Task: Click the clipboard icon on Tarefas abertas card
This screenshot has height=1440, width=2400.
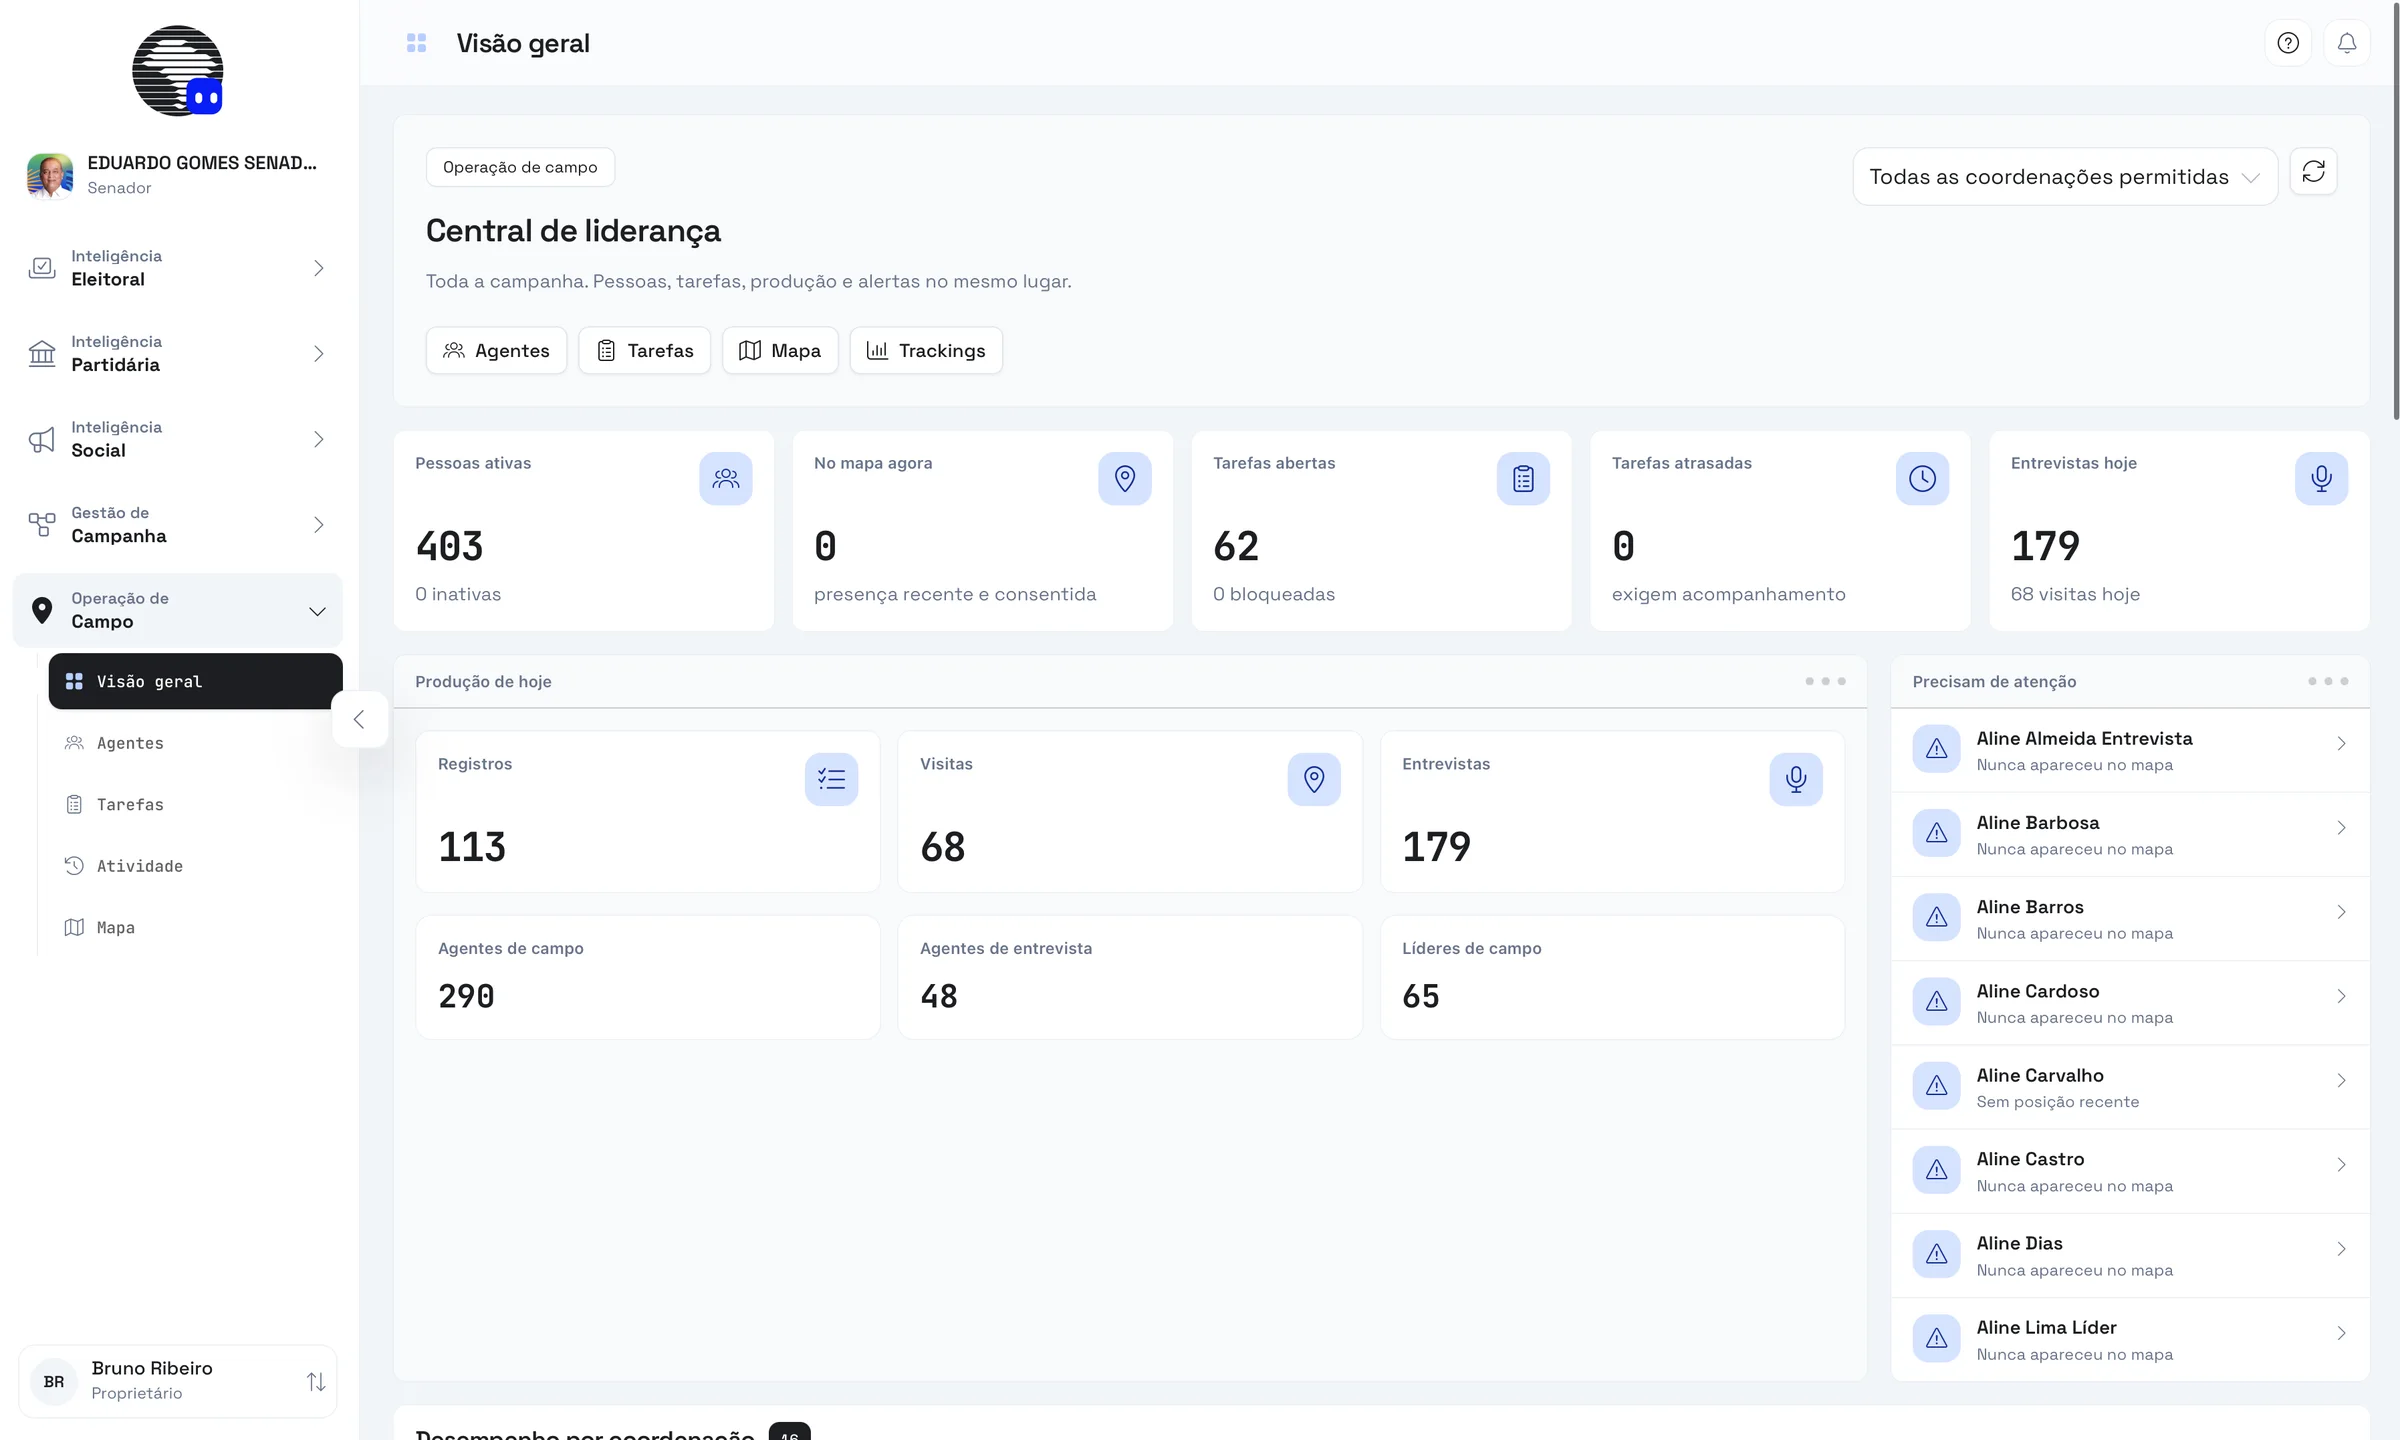Action: point(1523,479)
